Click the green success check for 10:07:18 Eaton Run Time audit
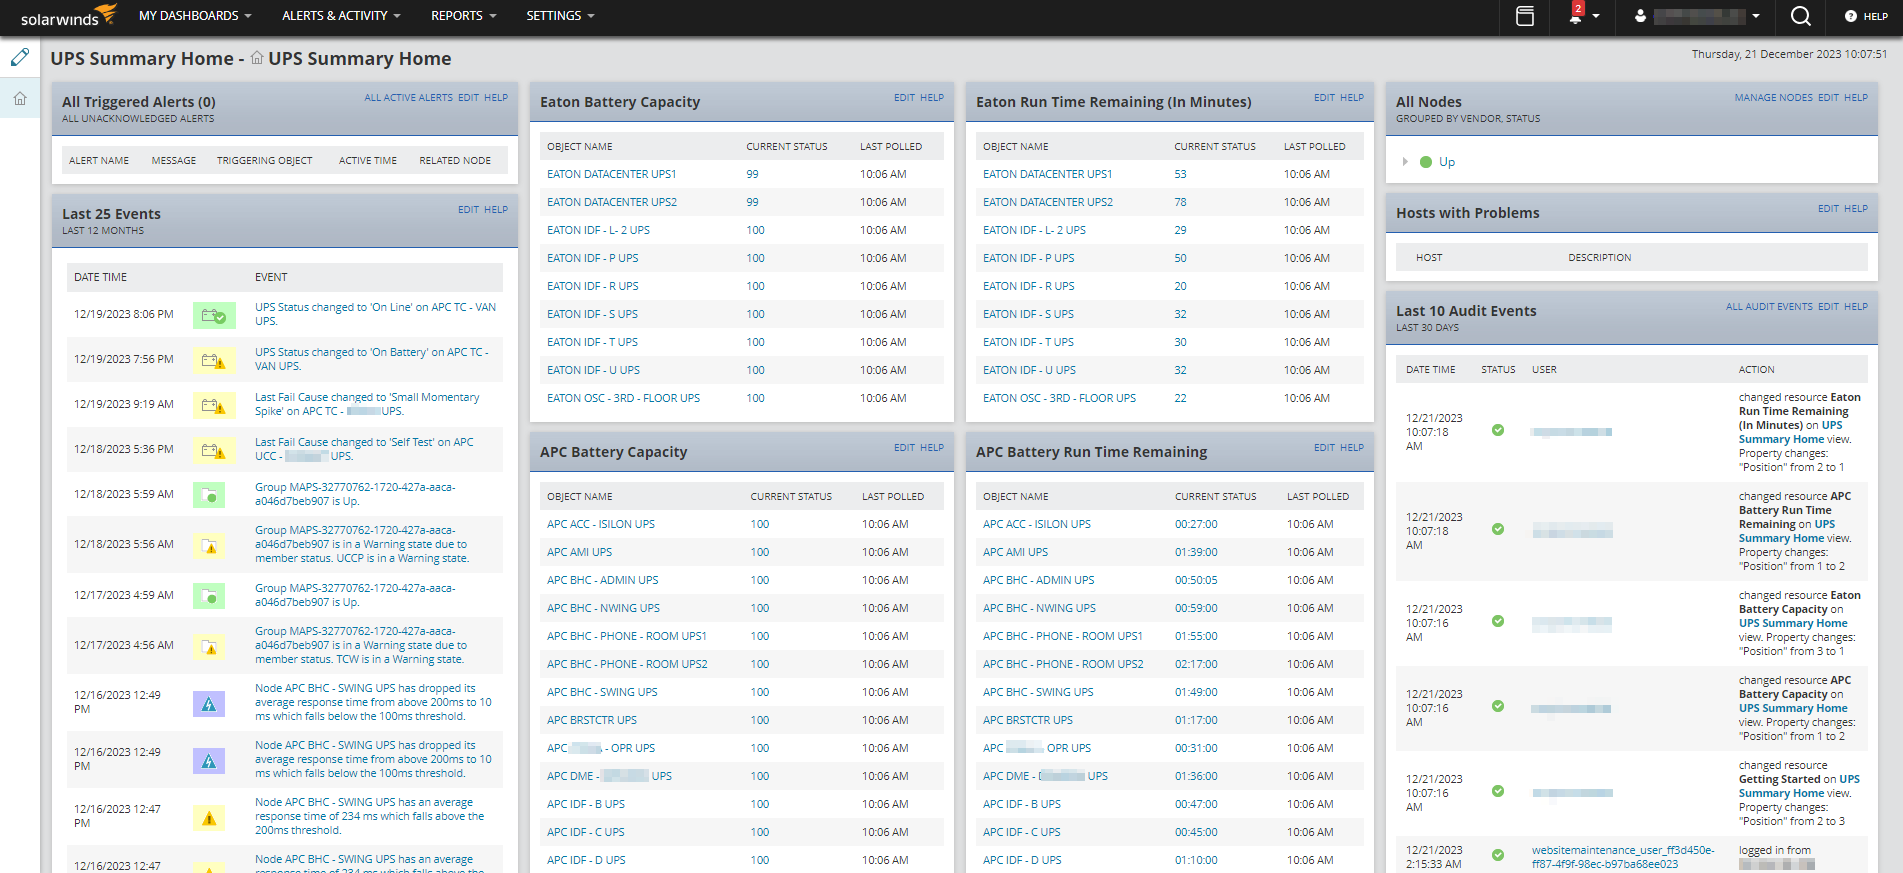The image size is (1903, 873). (1498, 430)
